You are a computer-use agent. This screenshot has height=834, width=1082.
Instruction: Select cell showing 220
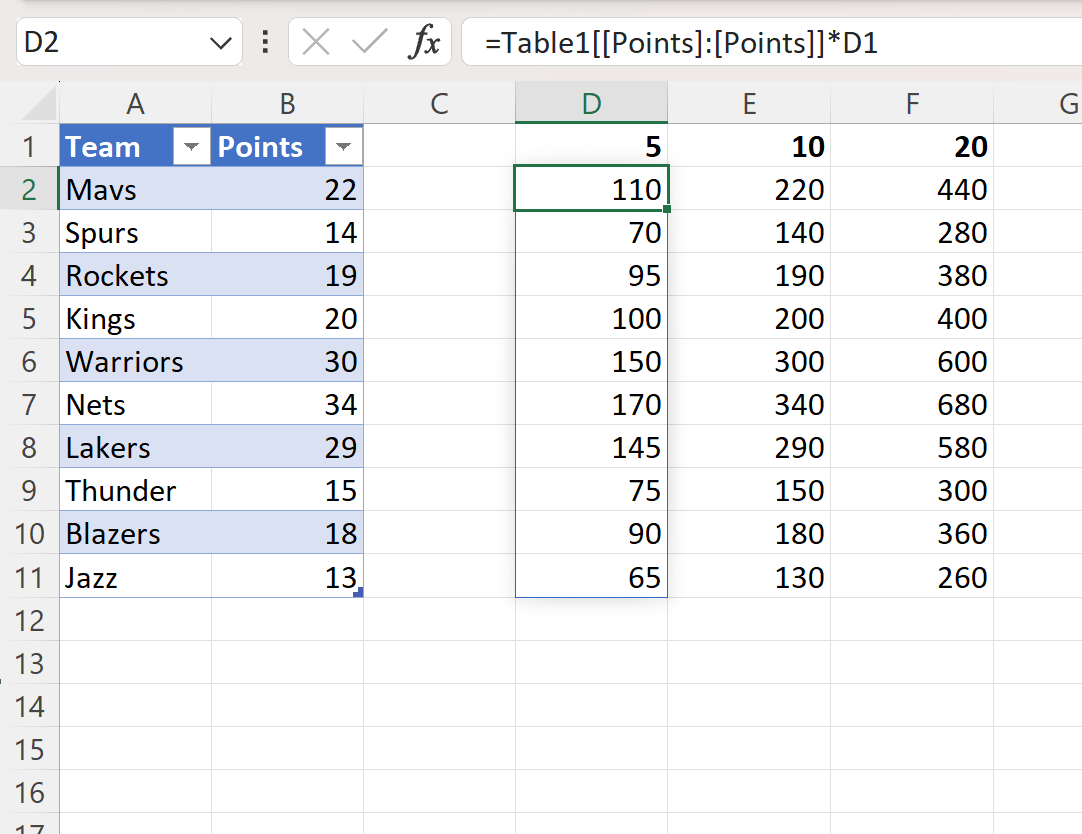749,189
